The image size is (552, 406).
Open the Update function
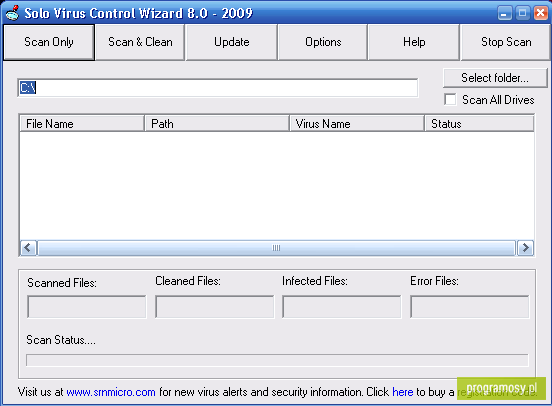click(x=232, y=42)
